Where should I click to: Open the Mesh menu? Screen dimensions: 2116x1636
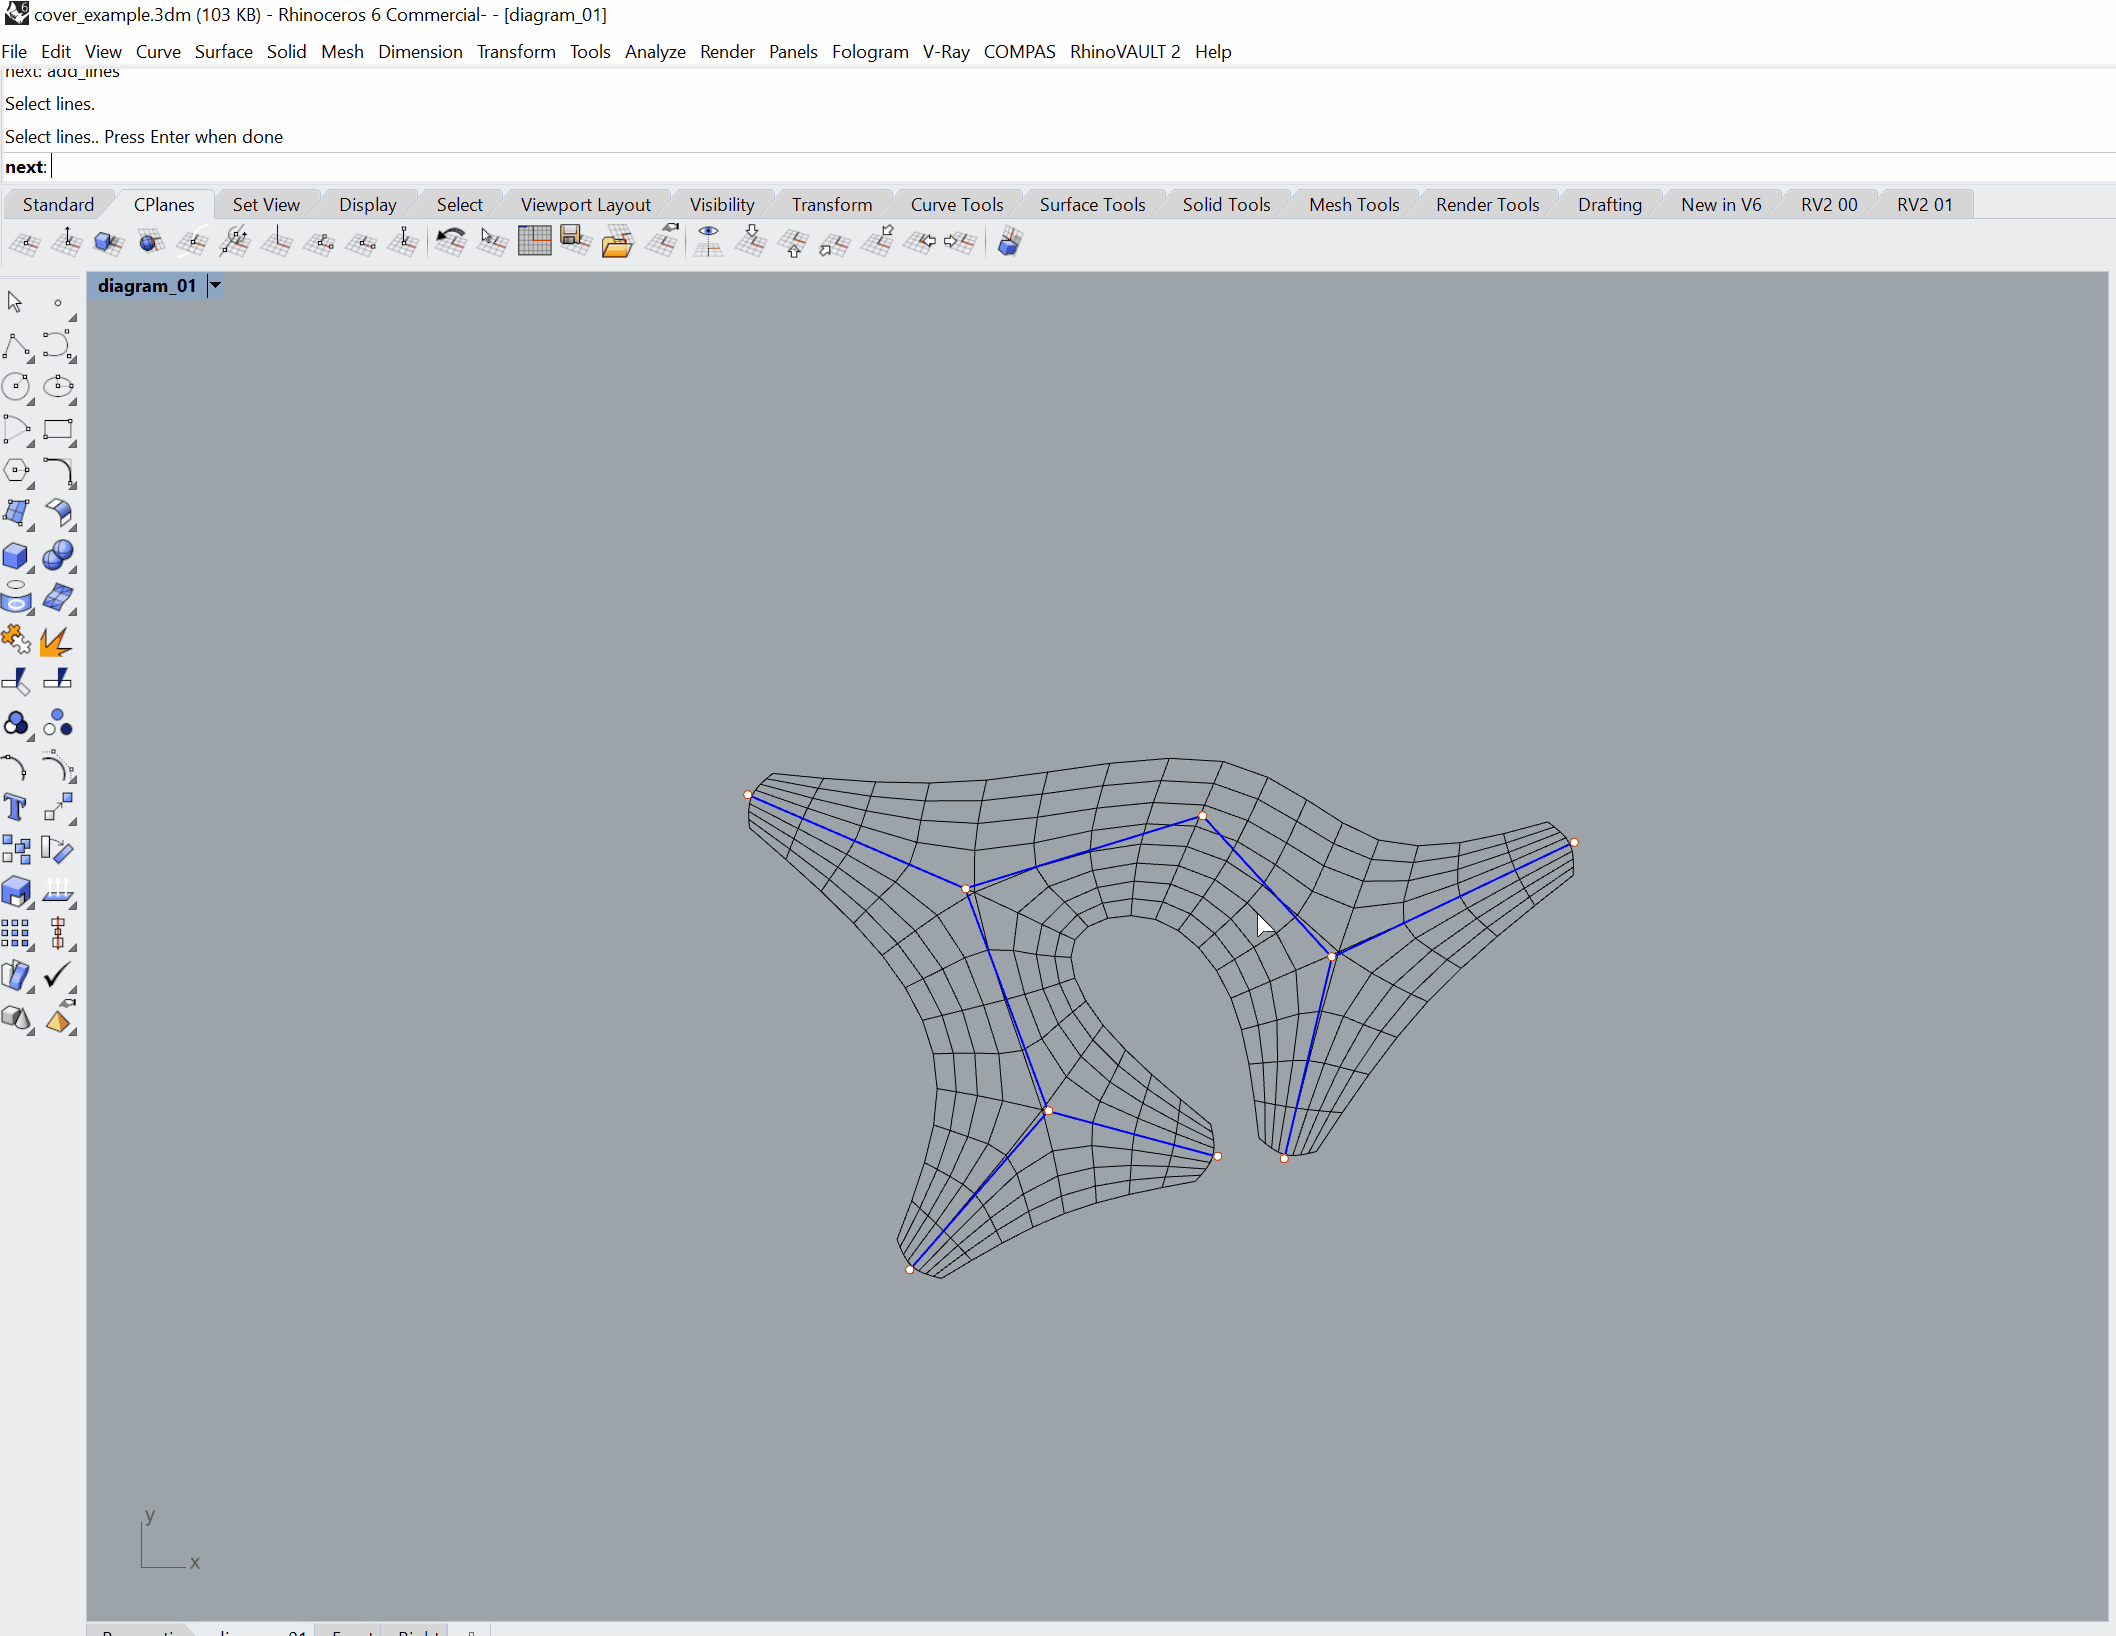tap(342, 52)
